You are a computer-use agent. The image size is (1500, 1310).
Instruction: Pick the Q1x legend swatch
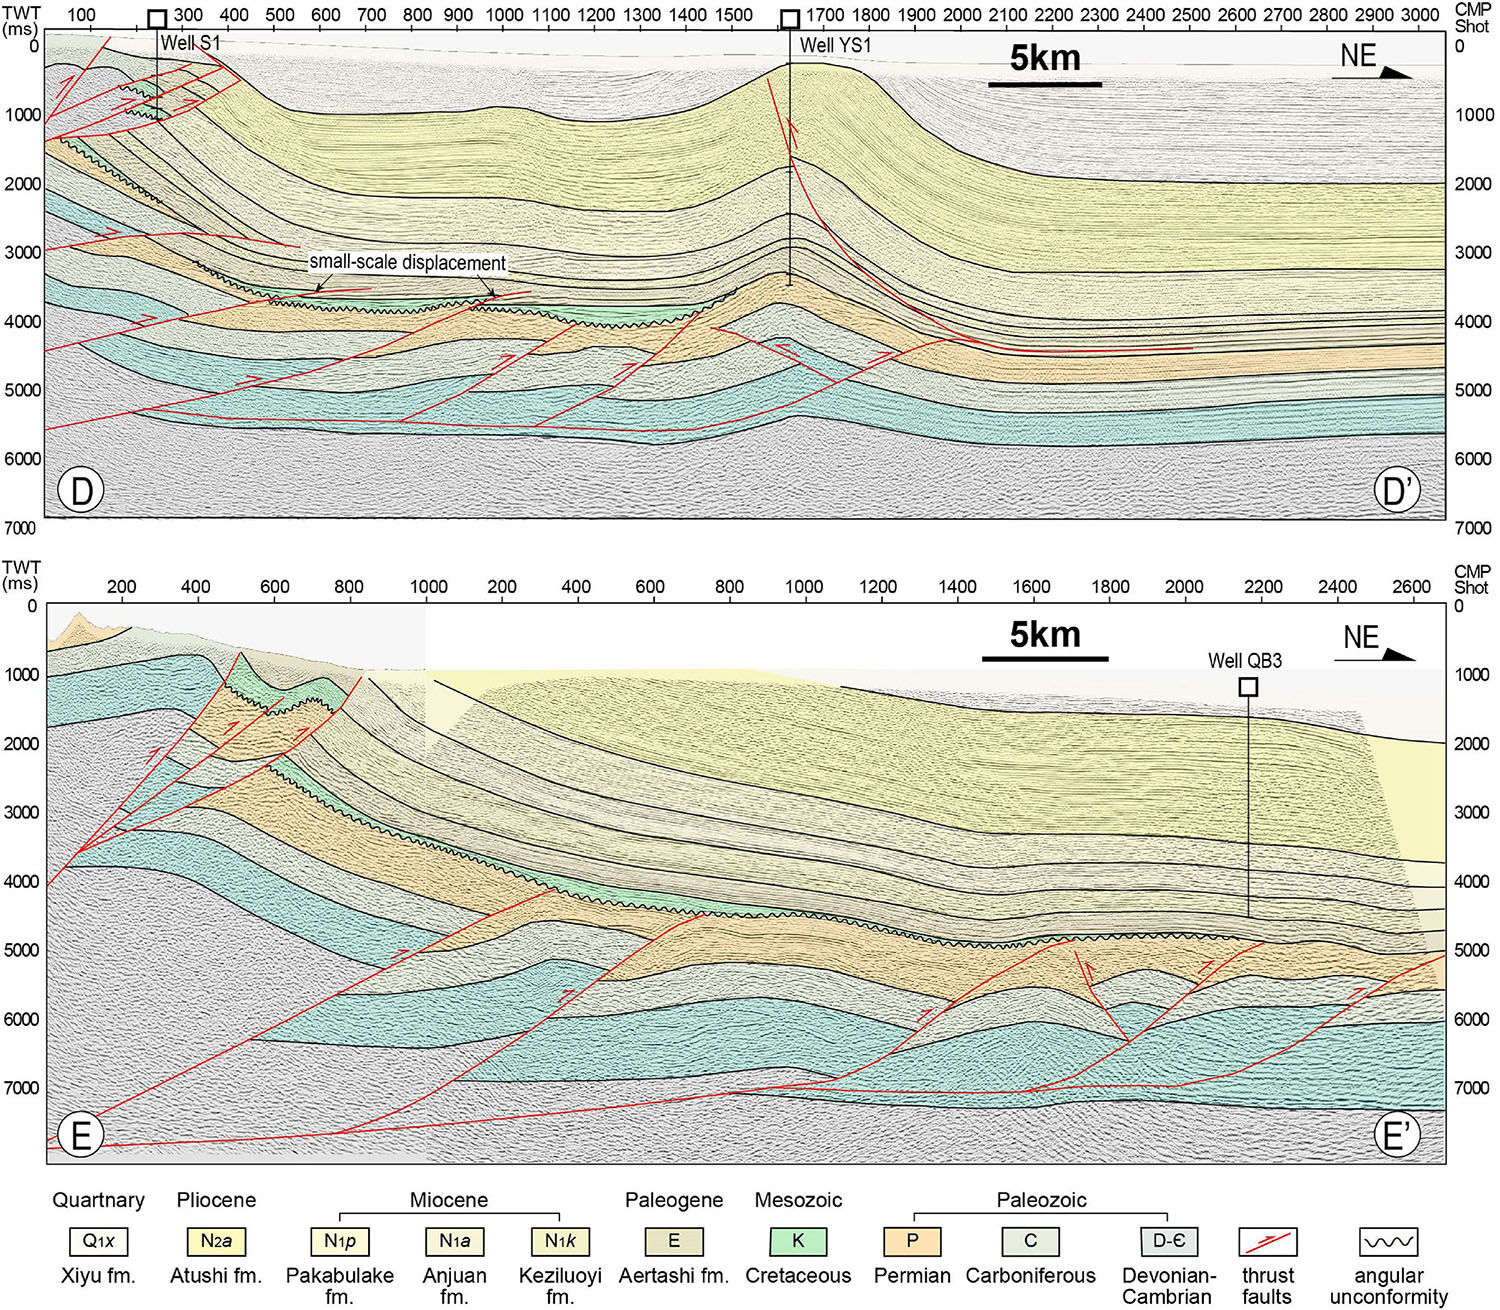[x=98, y=1242]
